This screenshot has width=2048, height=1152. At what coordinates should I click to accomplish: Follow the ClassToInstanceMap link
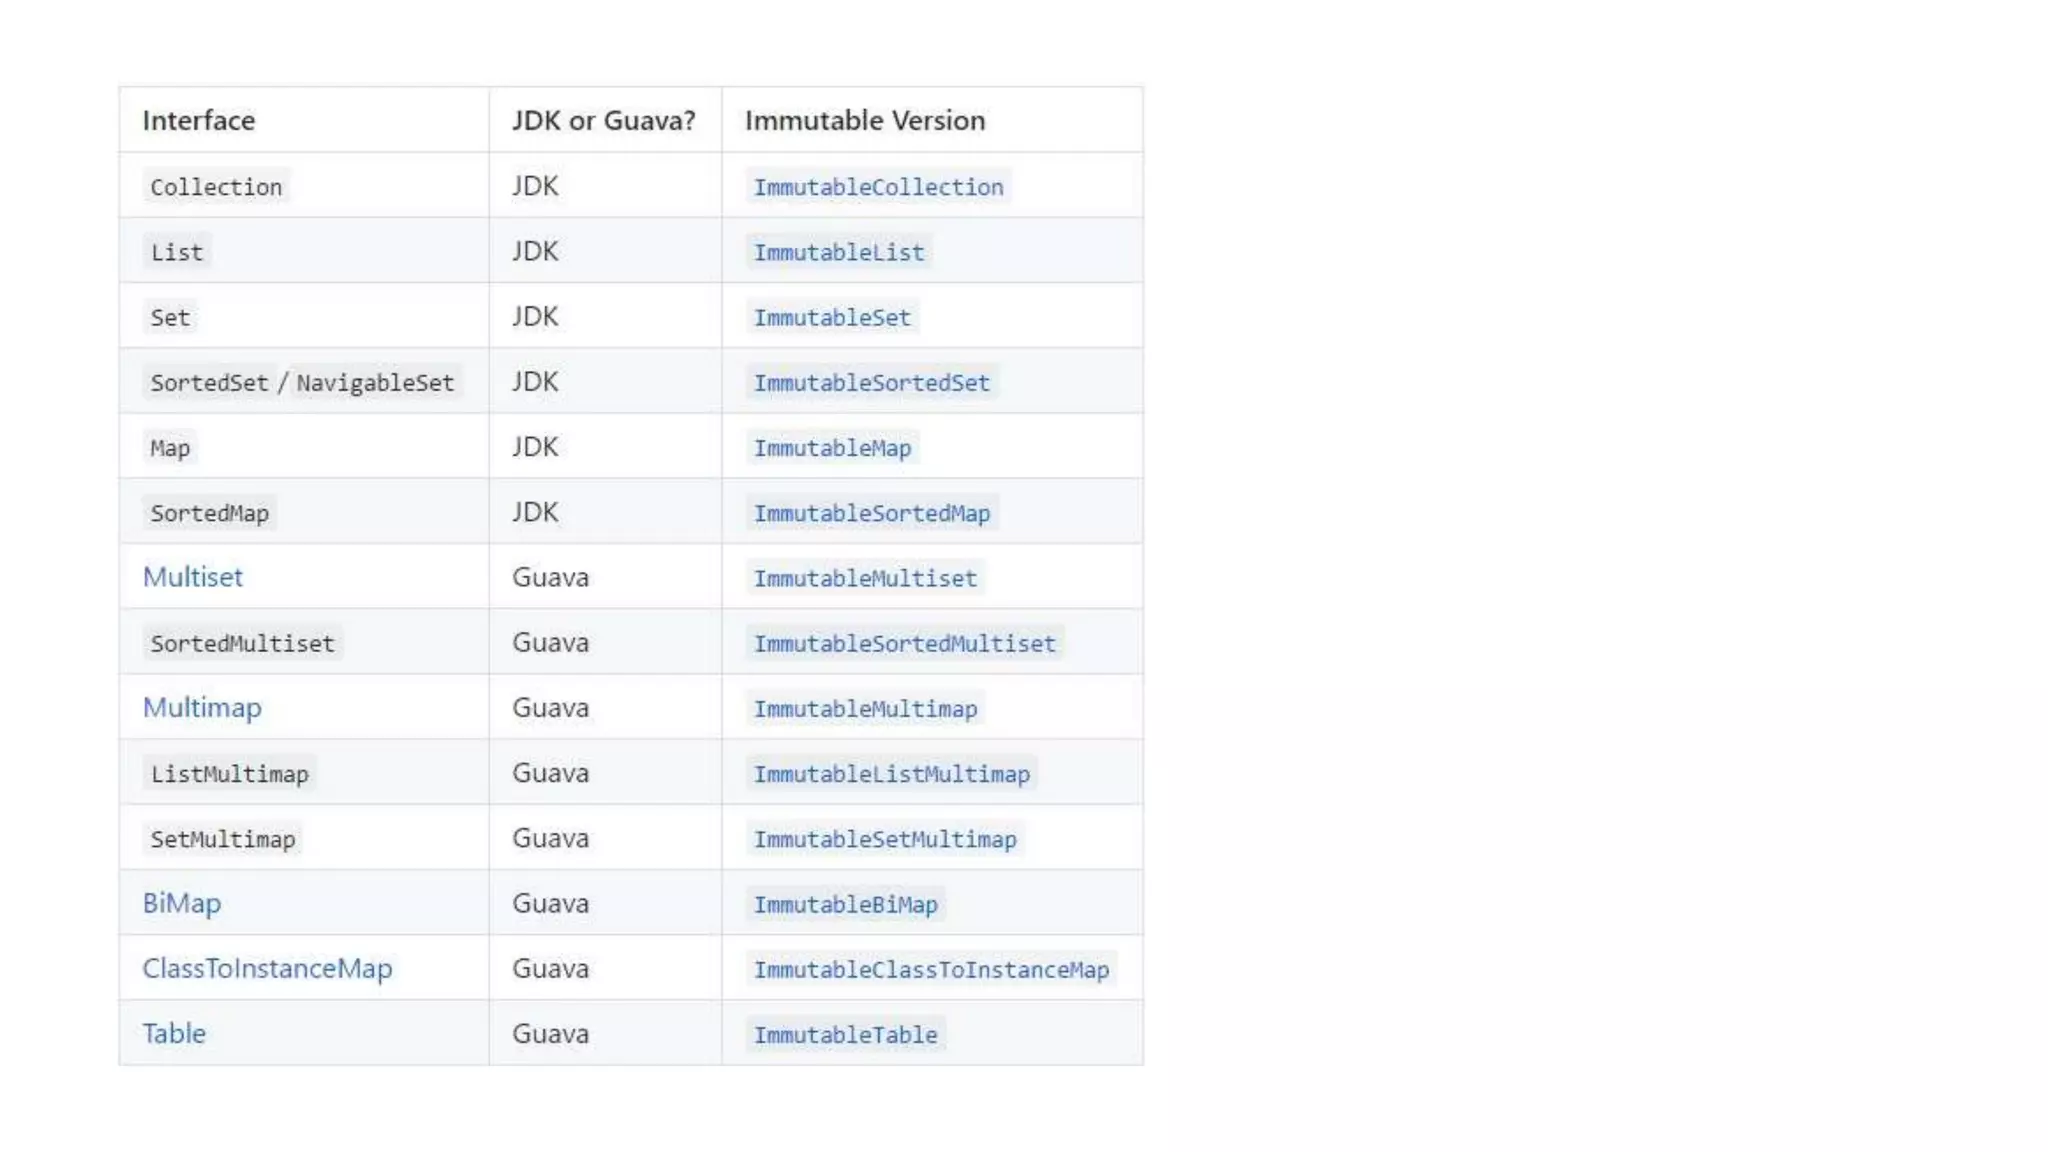coord(267,968)
